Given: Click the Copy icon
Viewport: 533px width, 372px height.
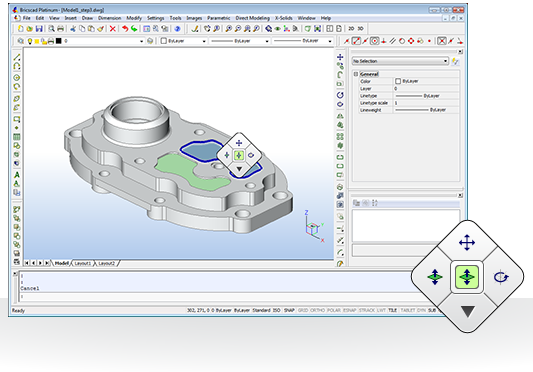Looking at the screenshot, I should 82,29.
